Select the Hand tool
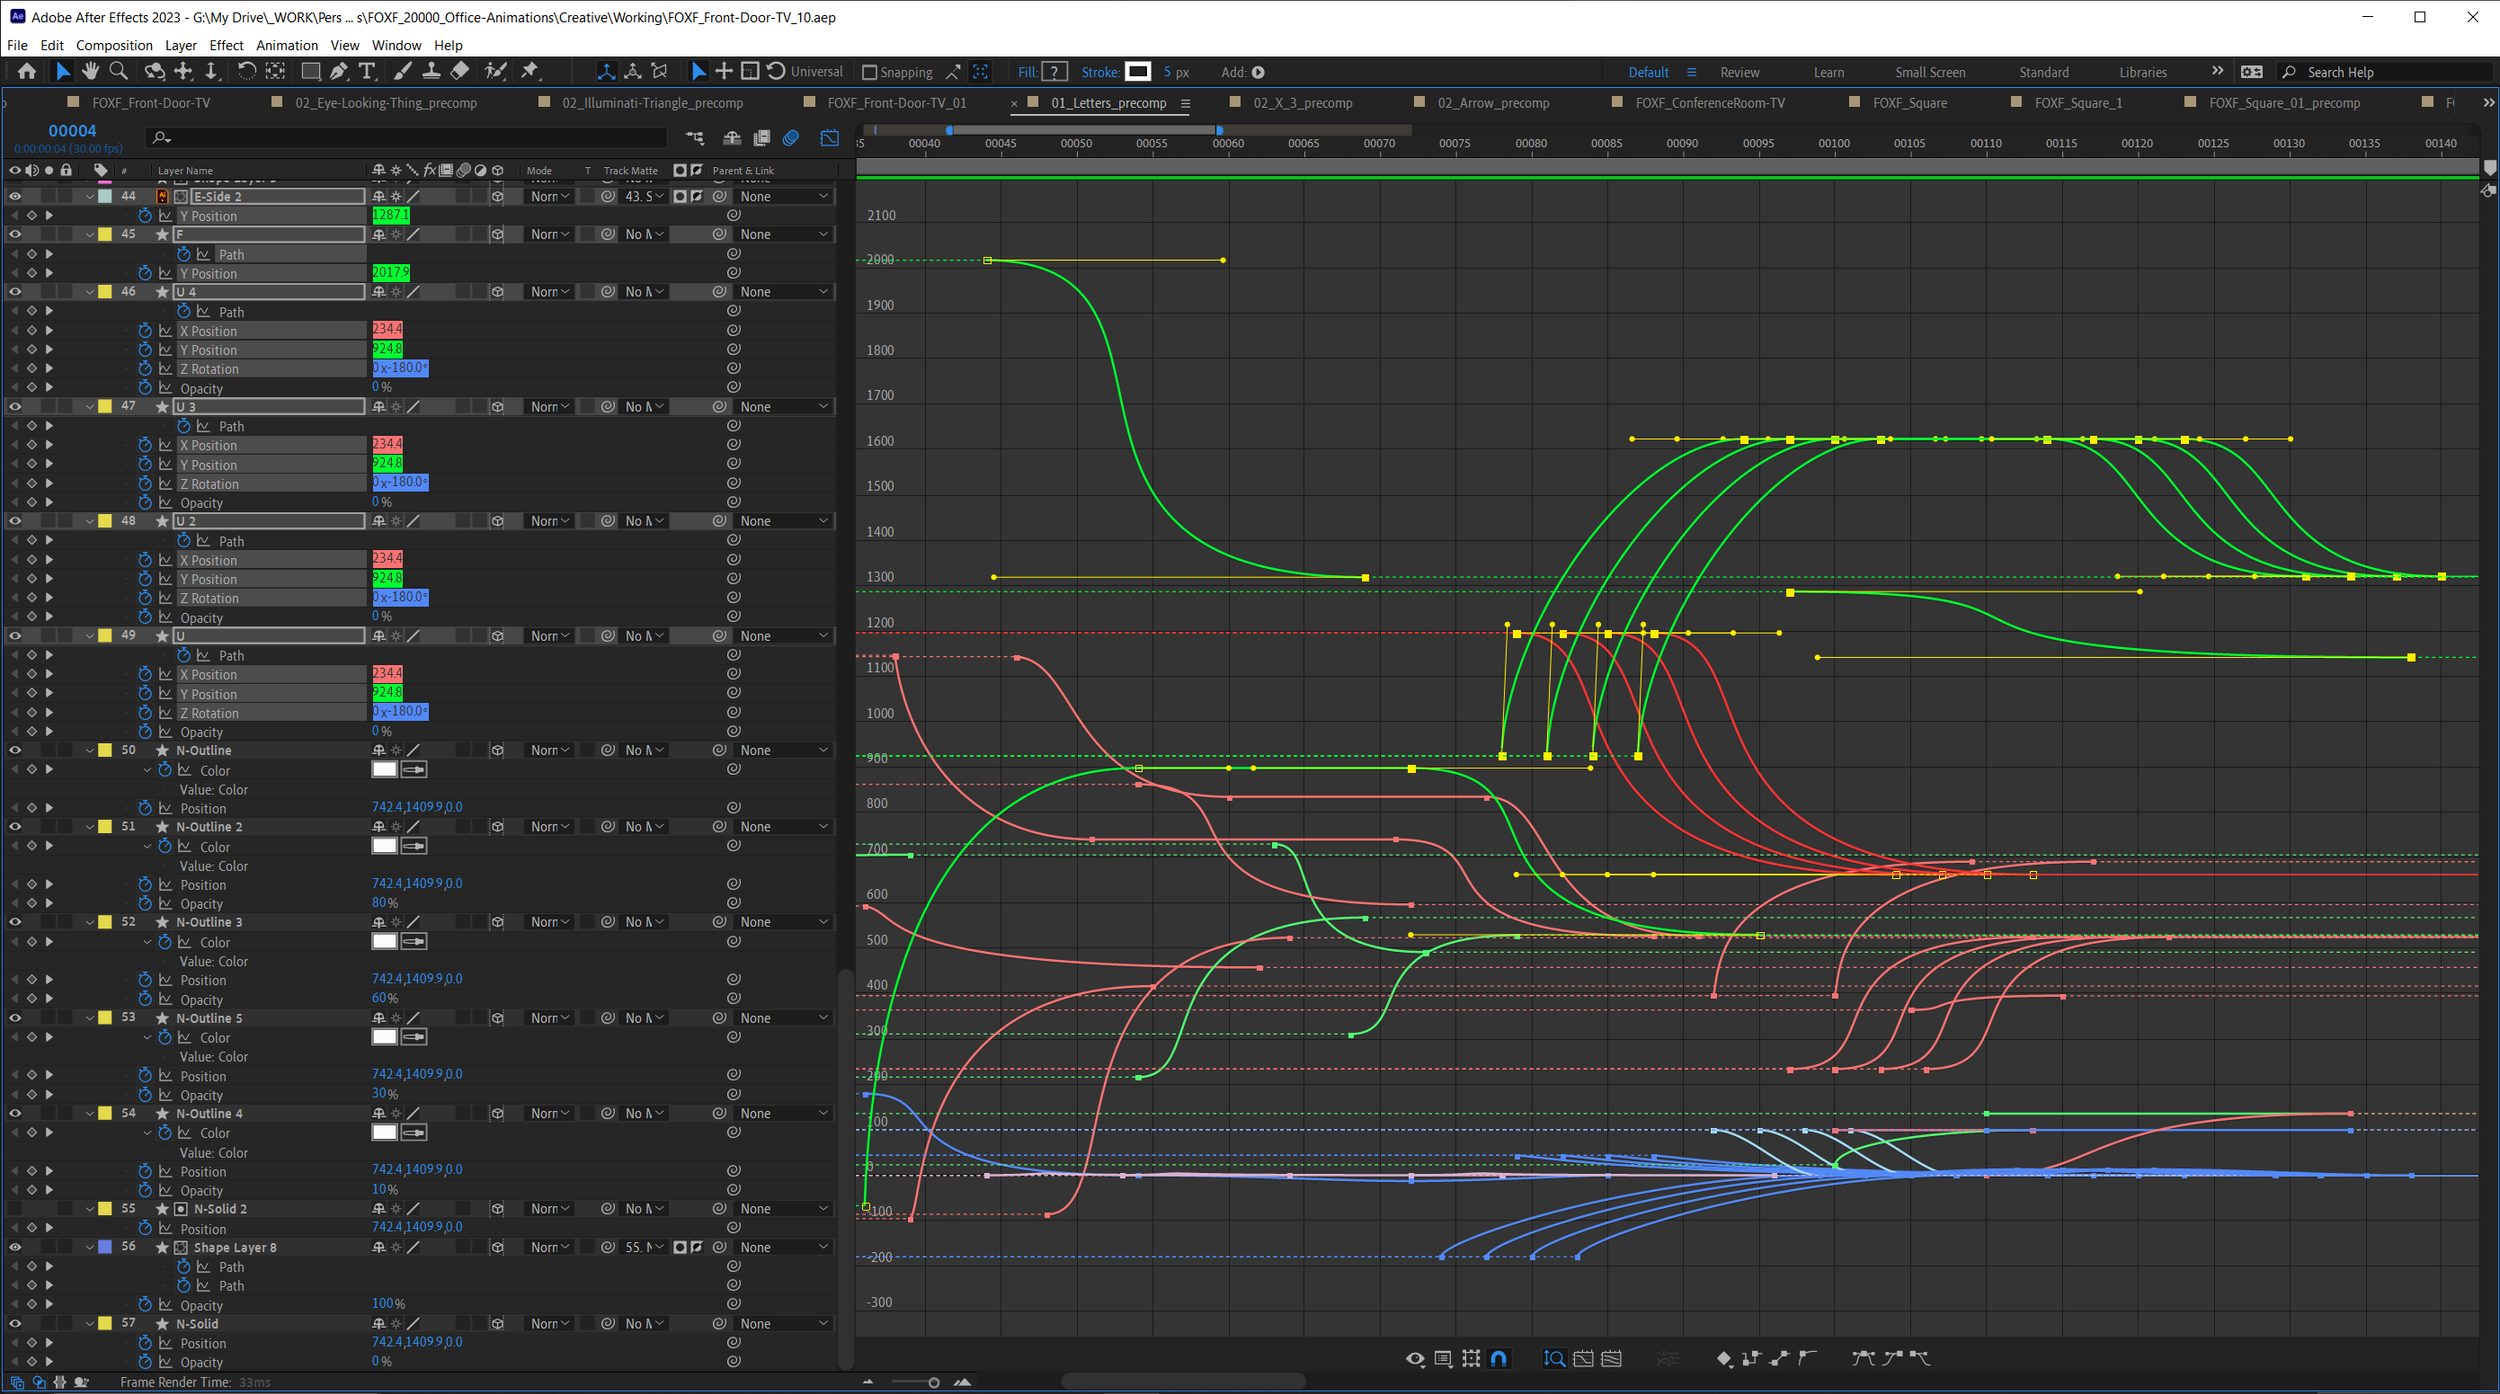Image resolution: width=2500 pixels, height=1394 pixels. click(x=90, y=71)
